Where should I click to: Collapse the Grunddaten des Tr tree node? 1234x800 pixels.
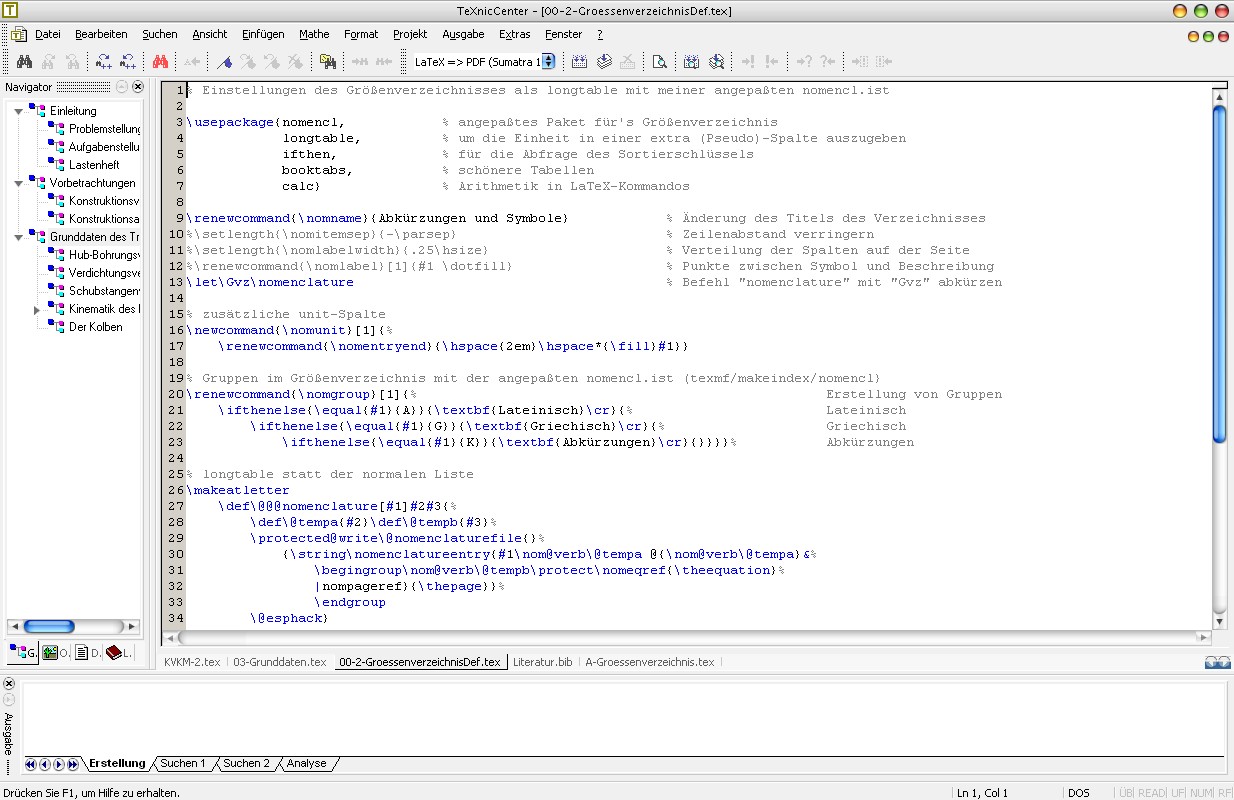19,237
